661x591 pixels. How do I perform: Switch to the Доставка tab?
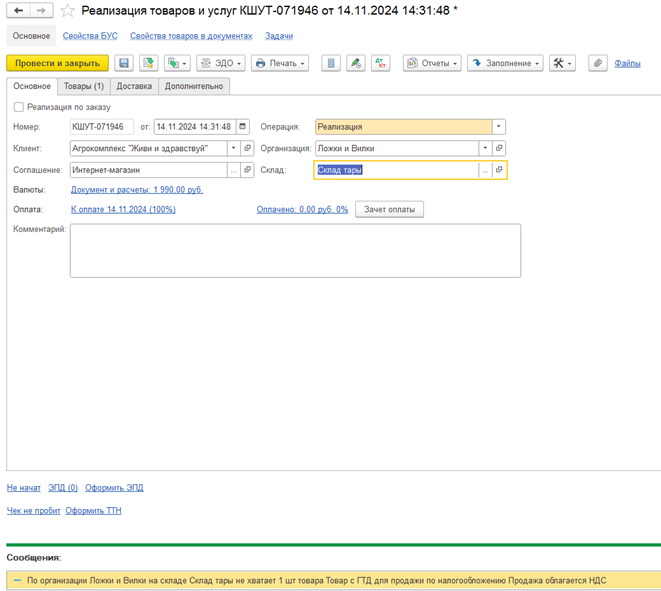pos(134,86)
